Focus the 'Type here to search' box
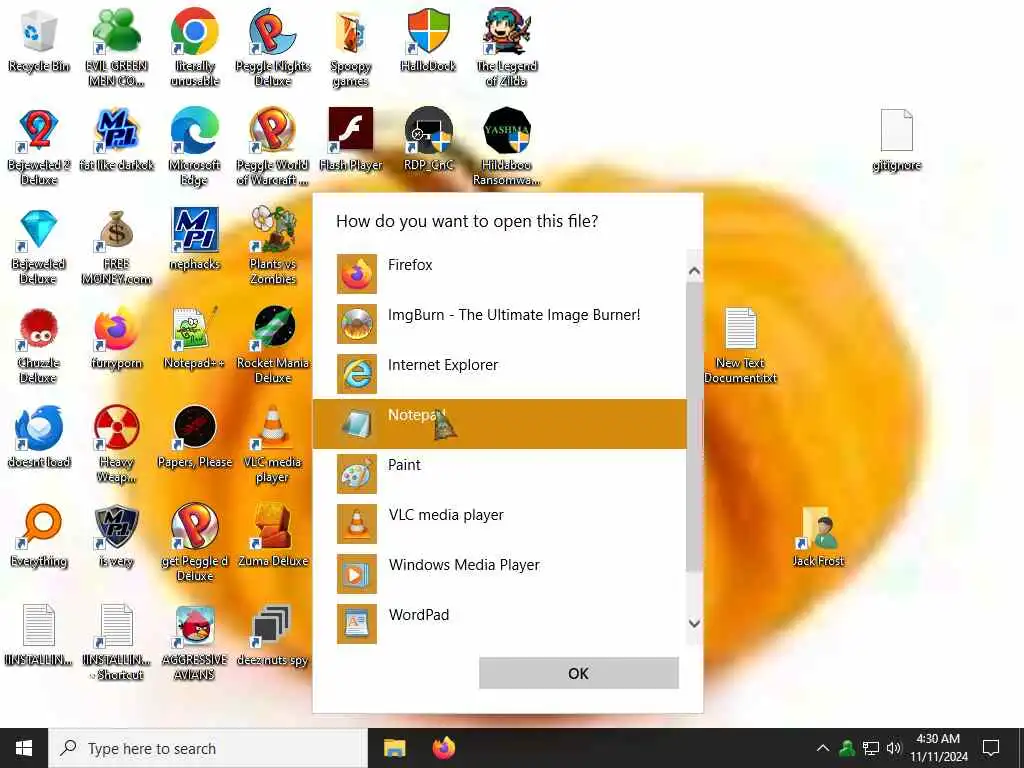This screenshot has height=768, width=1024. (x=208, y=748)
